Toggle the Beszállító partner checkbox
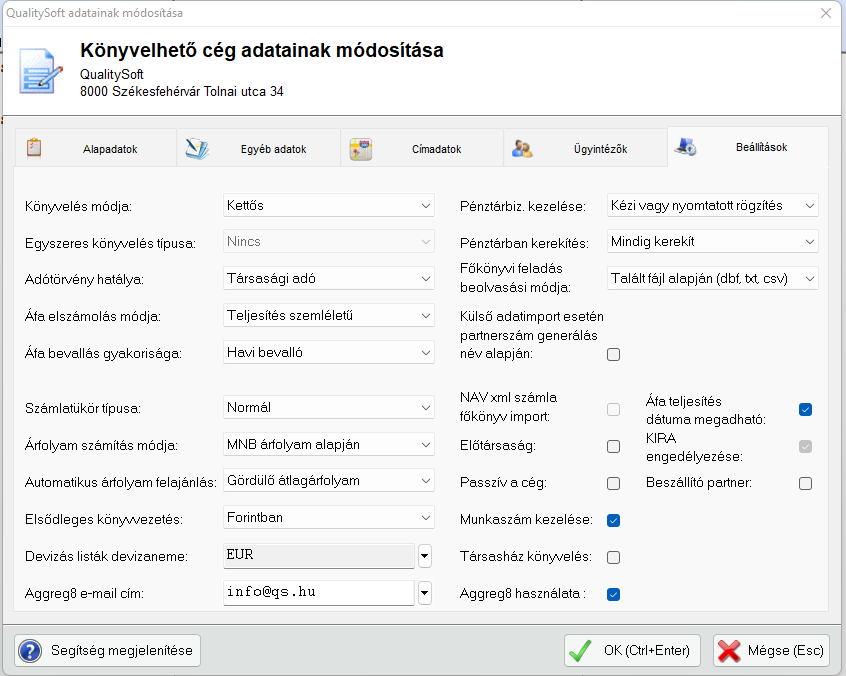The image size is (846, 676). pyautogui.click(x=805, y=483)
